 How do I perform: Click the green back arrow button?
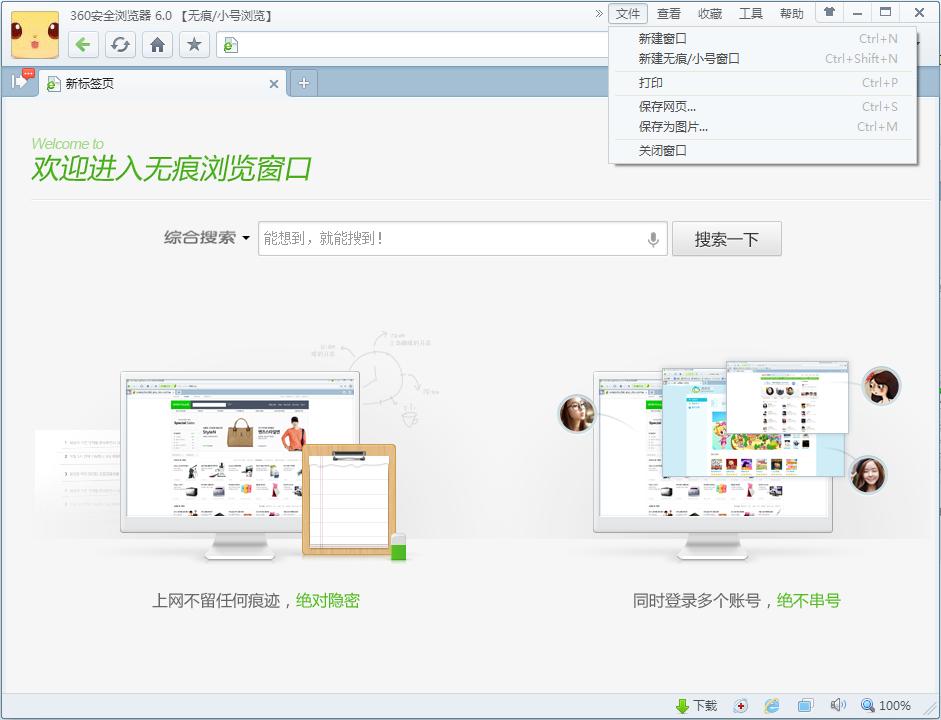click(83, 44)
